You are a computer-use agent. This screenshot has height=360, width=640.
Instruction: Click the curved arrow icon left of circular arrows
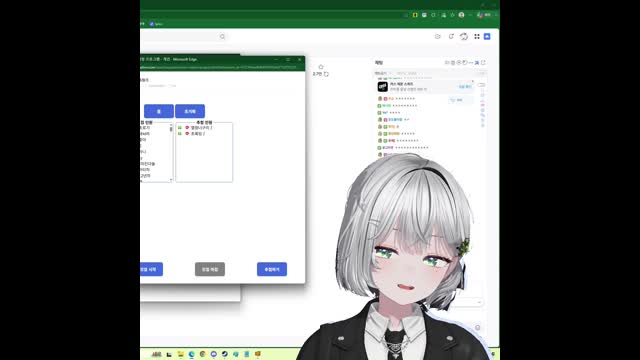click(x=451, y=36)
